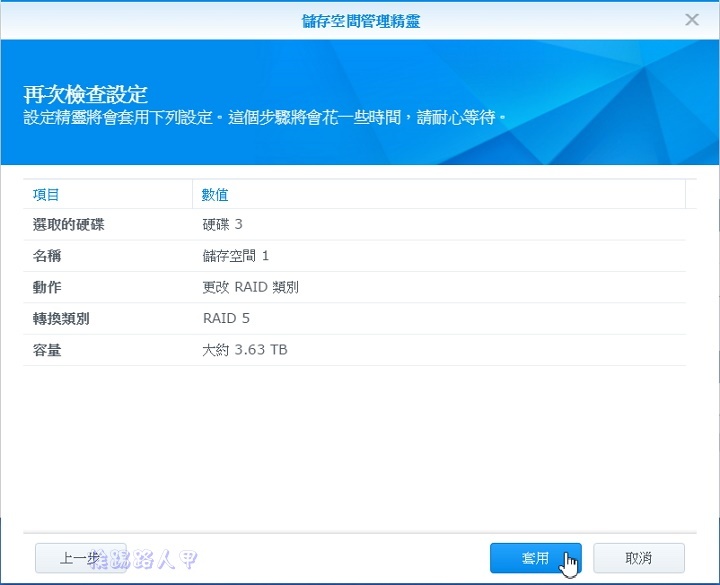Select the 硬碟 3 value cell
This screenshot has width=720, height=585.
(222, 225)
